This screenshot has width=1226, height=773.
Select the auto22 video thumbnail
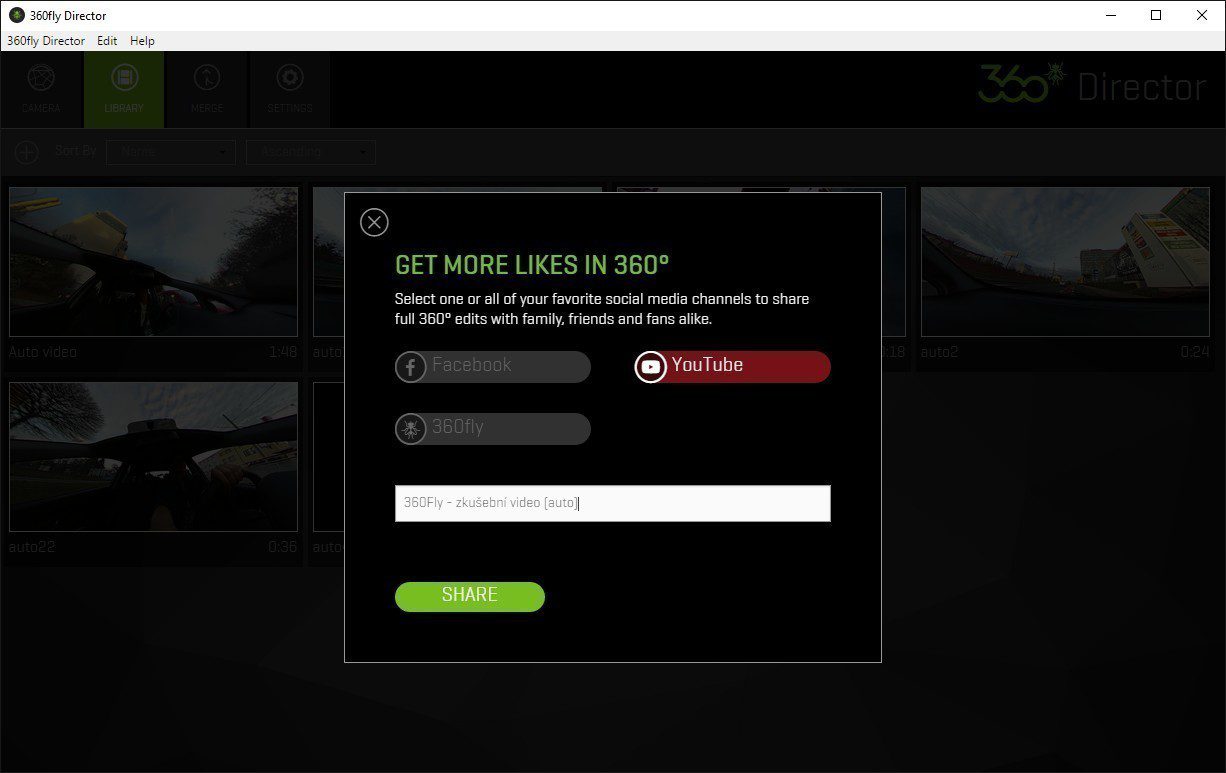click(154, 456)
